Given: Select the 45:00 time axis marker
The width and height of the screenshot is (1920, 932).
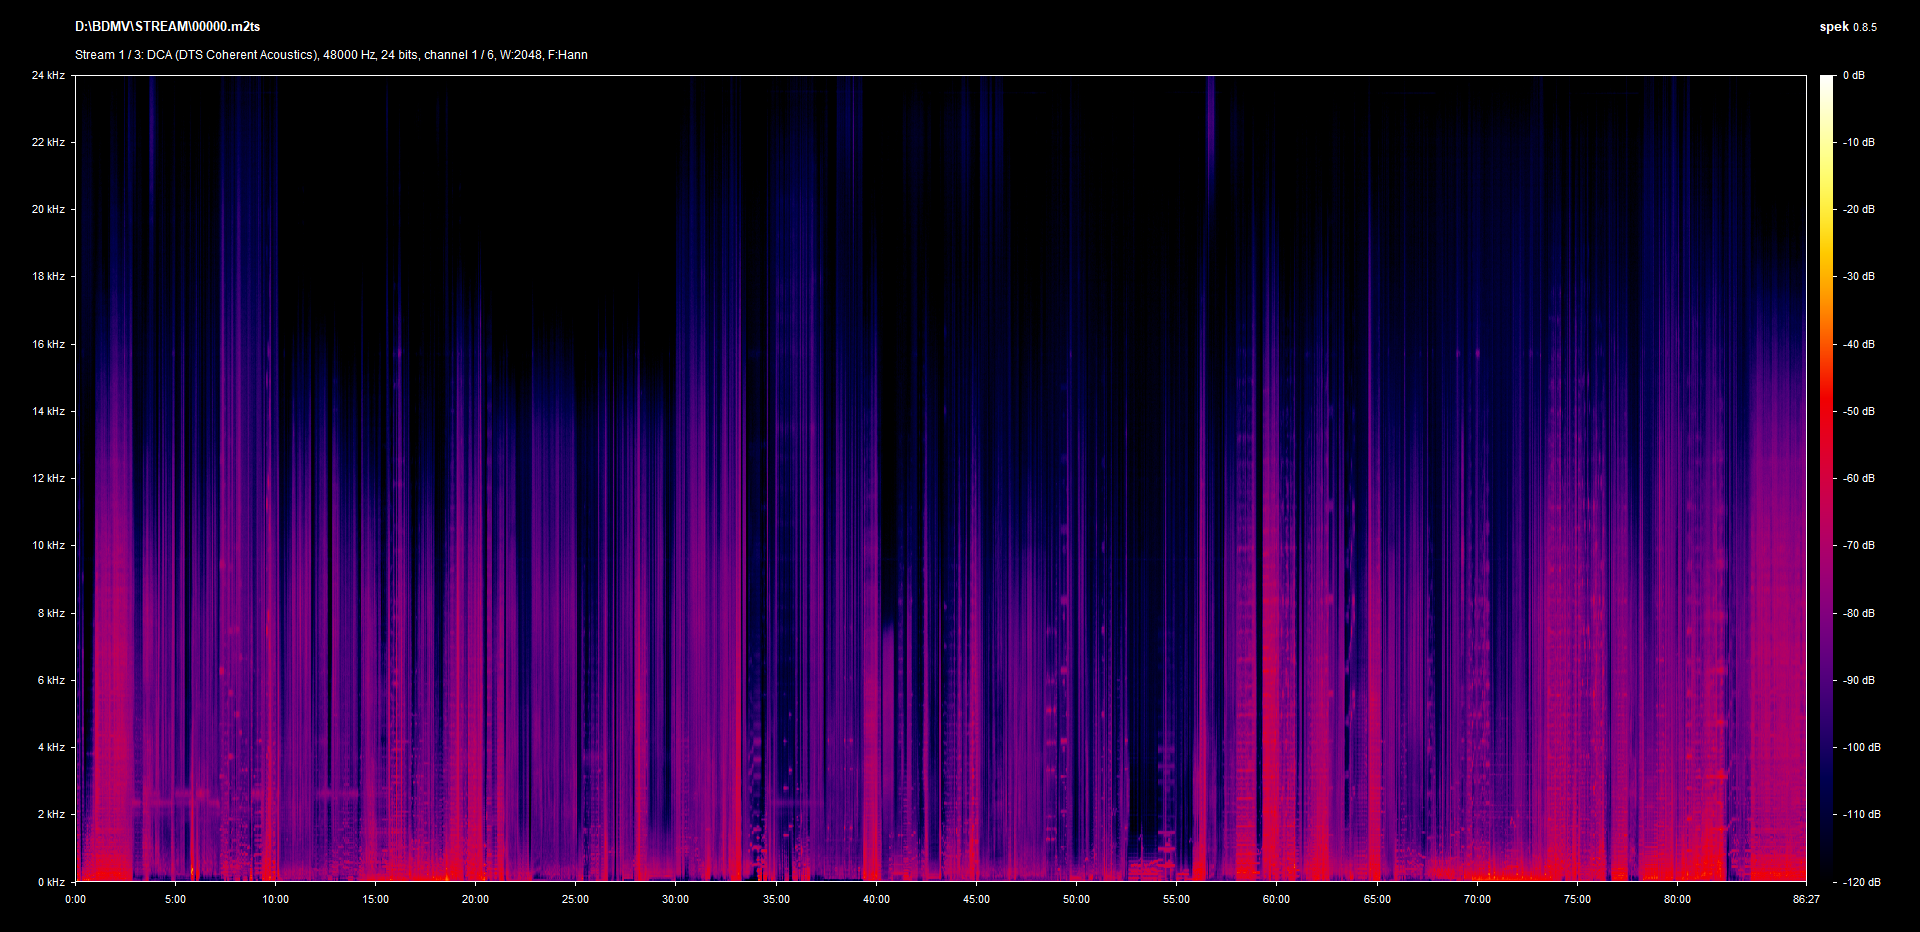Looking at the screenshot, I should click(976, 900).
